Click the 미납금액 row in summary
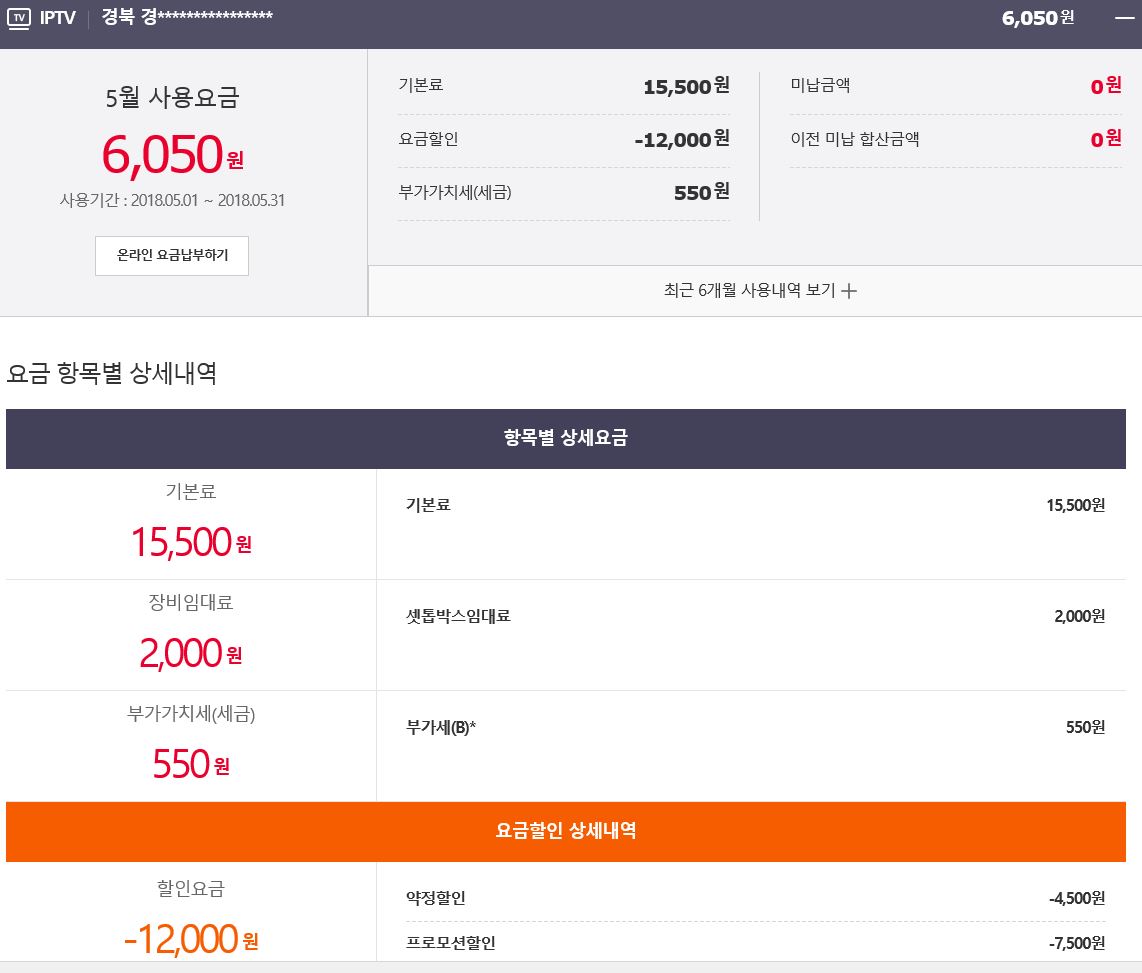1142x973 pixels. click(955, 86)
